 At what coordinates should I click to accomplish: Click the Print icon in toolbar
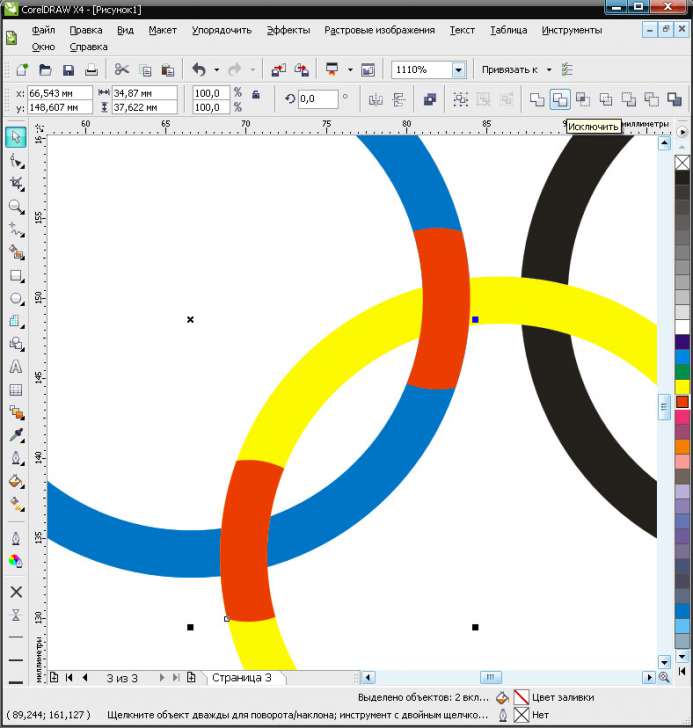(91, 70)
